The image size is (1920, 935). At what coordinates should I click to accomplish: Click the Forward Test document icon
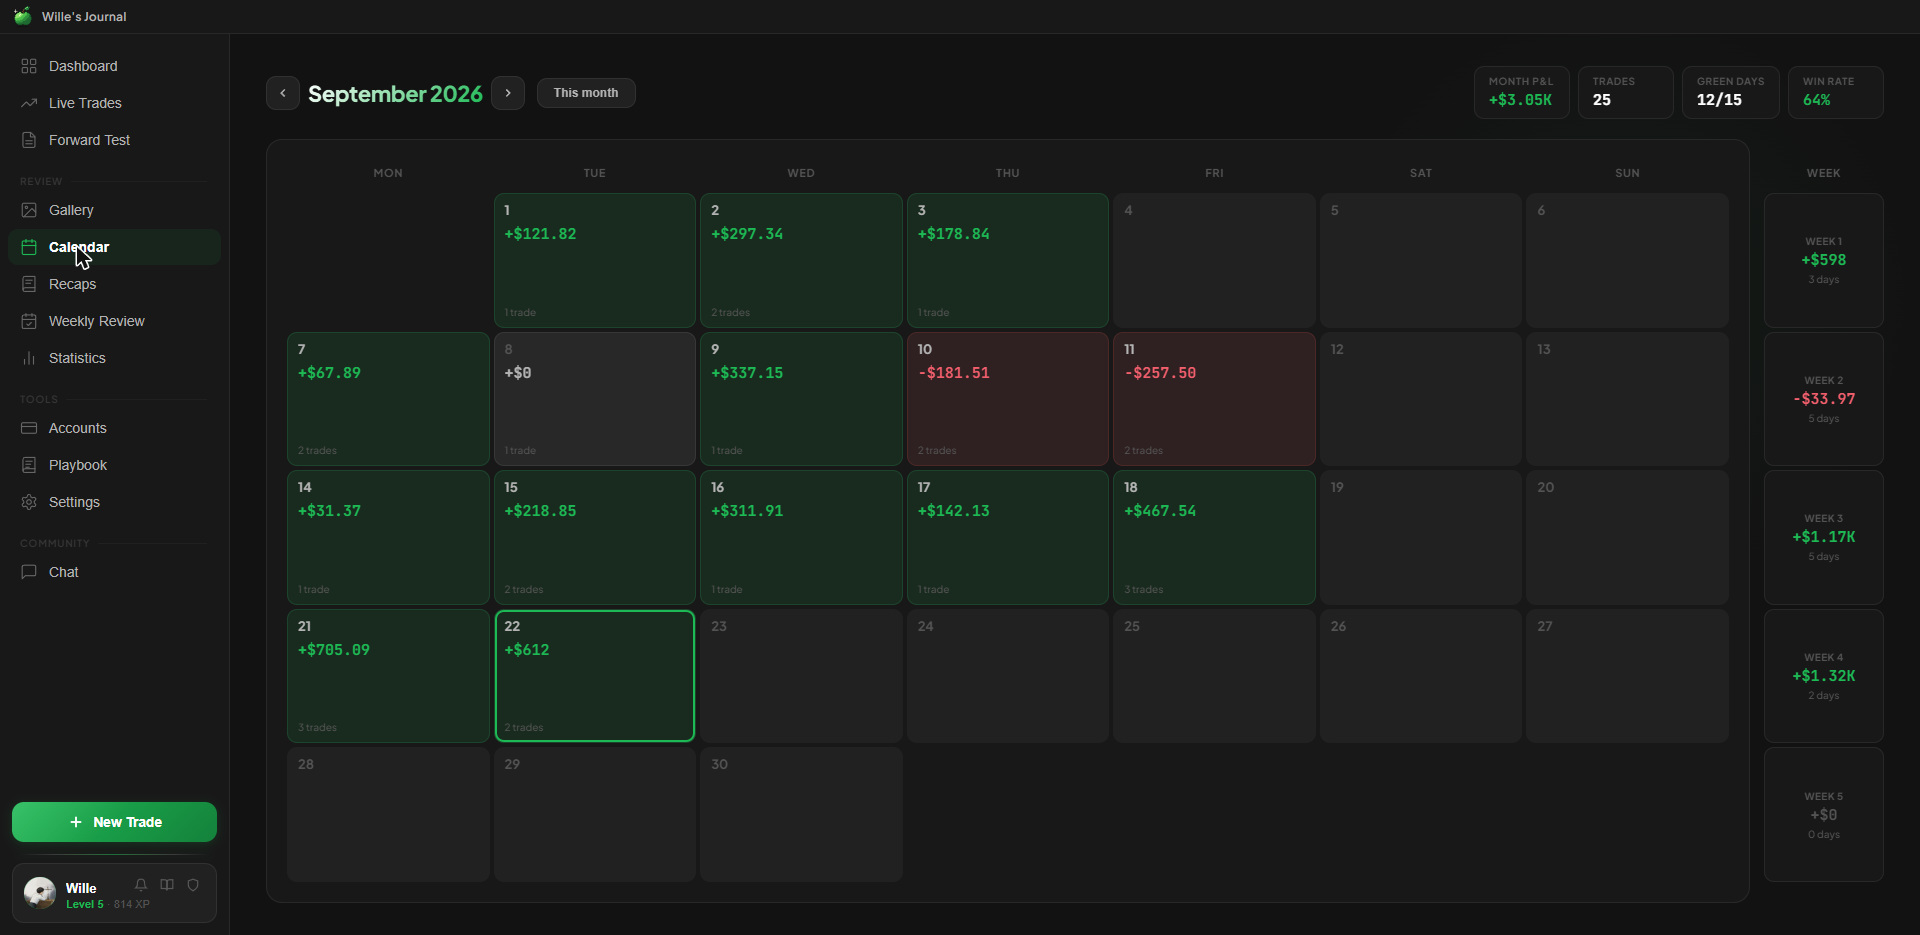(x=29, y=140)
